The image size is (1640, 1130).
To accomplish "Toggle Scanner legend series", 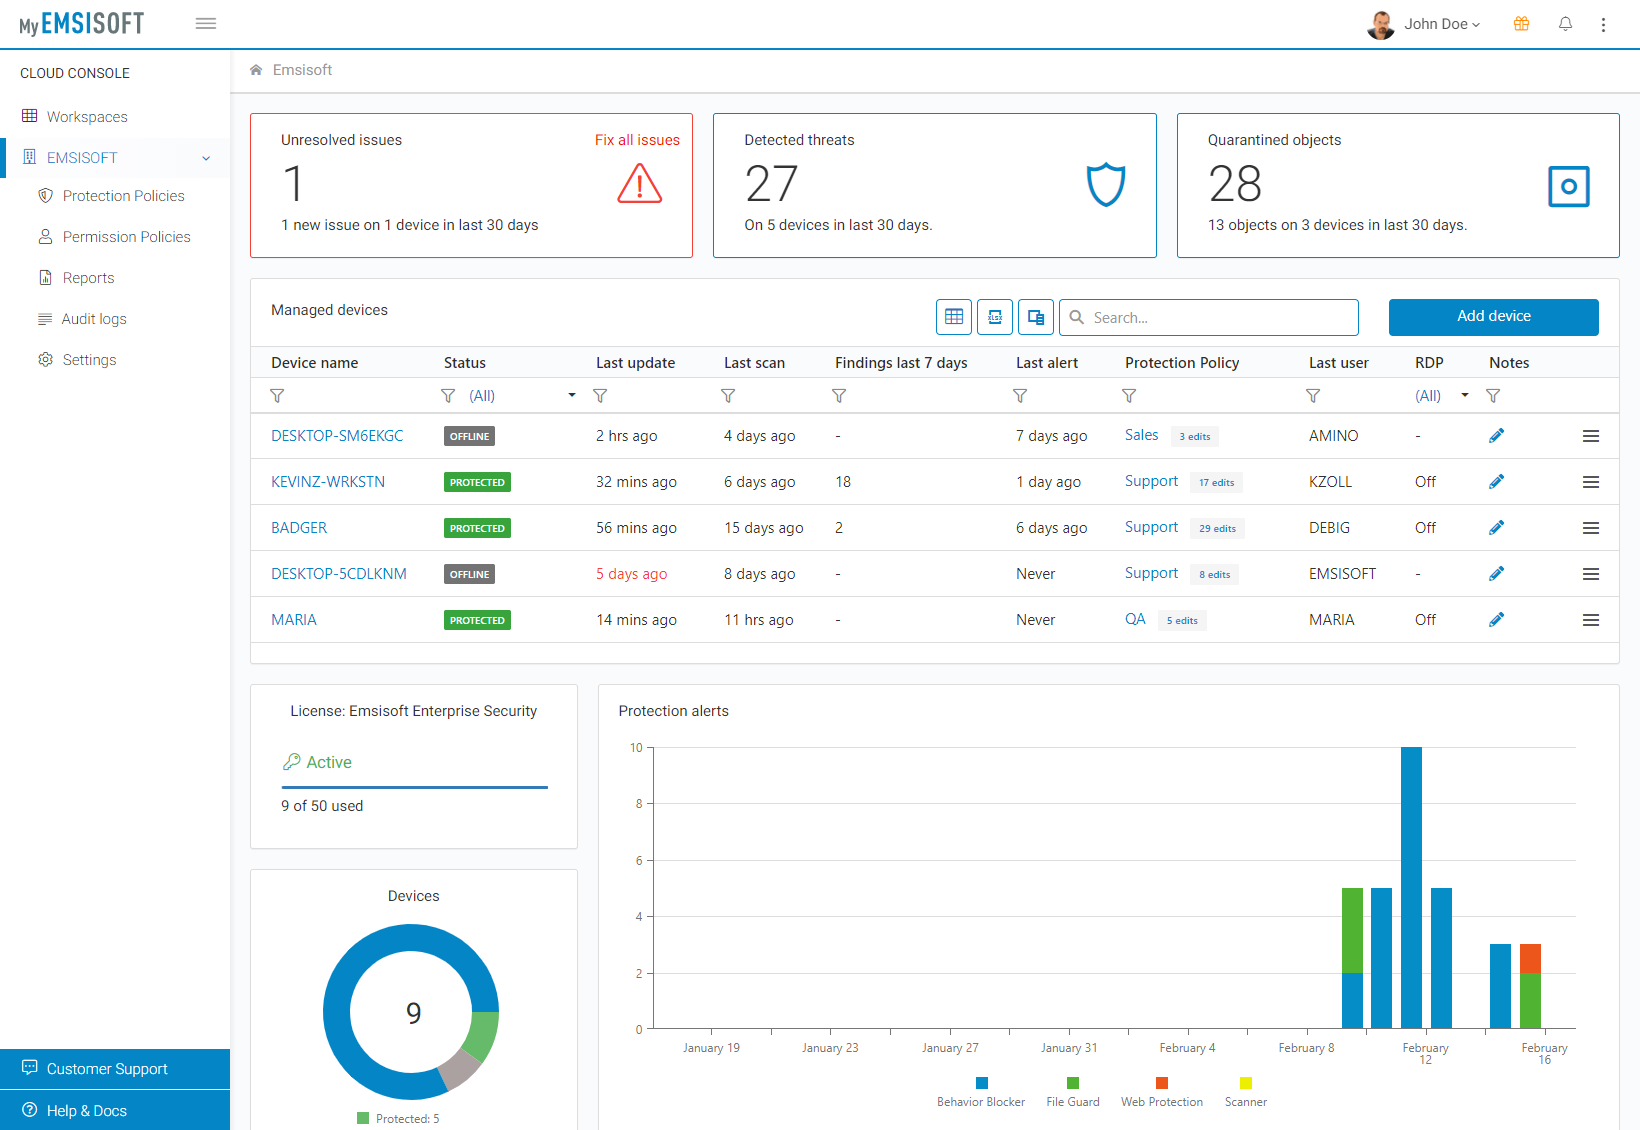I will pyautogui.click(x=1246, y=1092).
